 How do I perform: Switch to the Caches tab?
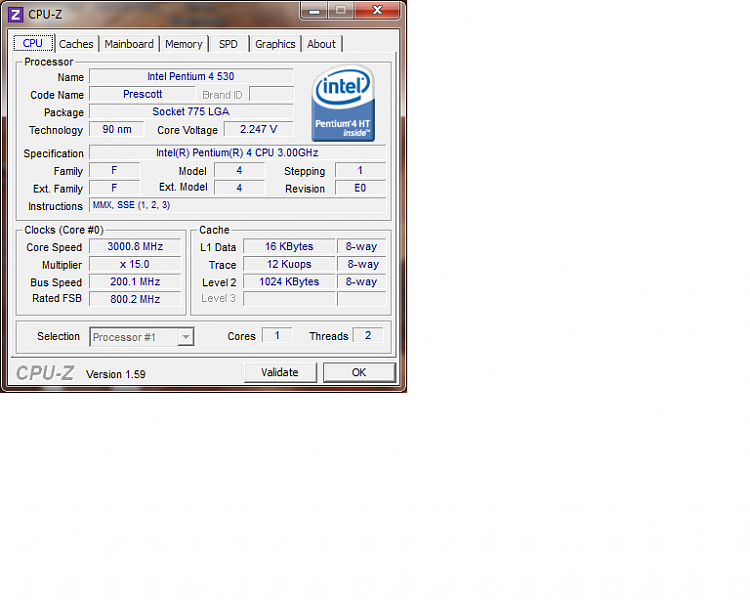(x=76, y=44)
